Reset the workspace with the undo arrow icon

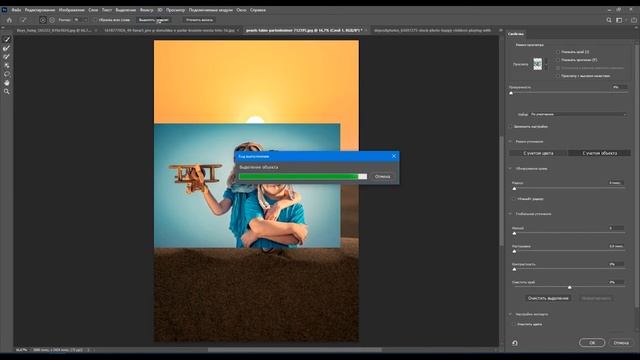point(515,343)
